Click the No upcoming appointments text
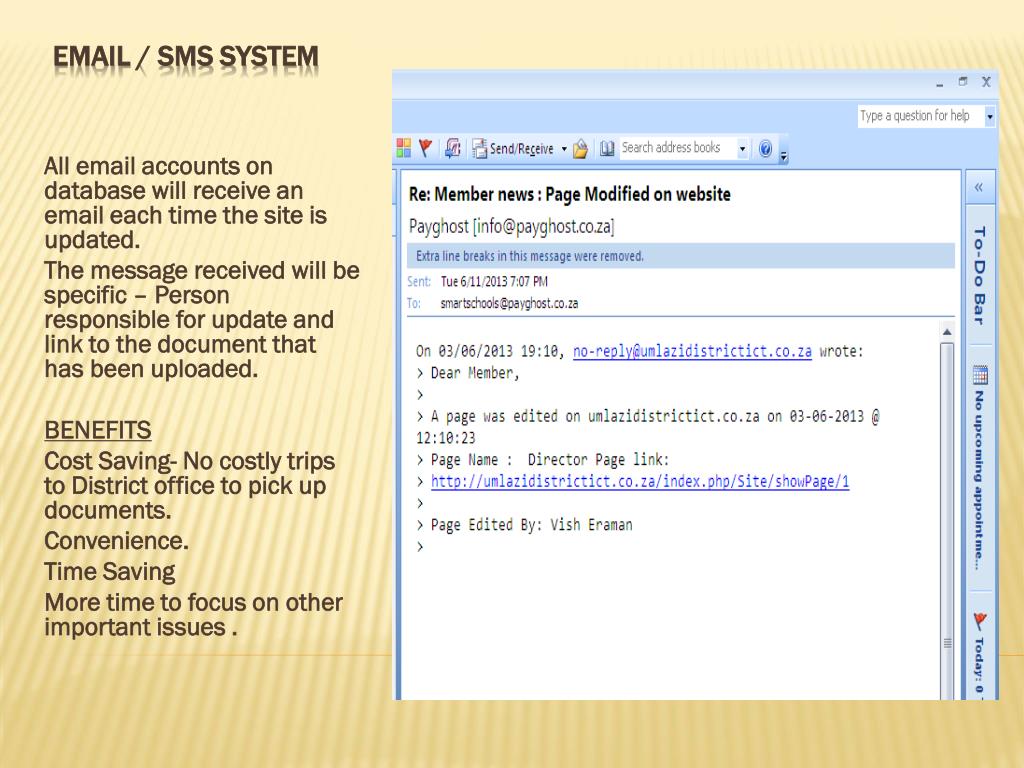The height and width of the screenshot is (768, 1024). 979,479
